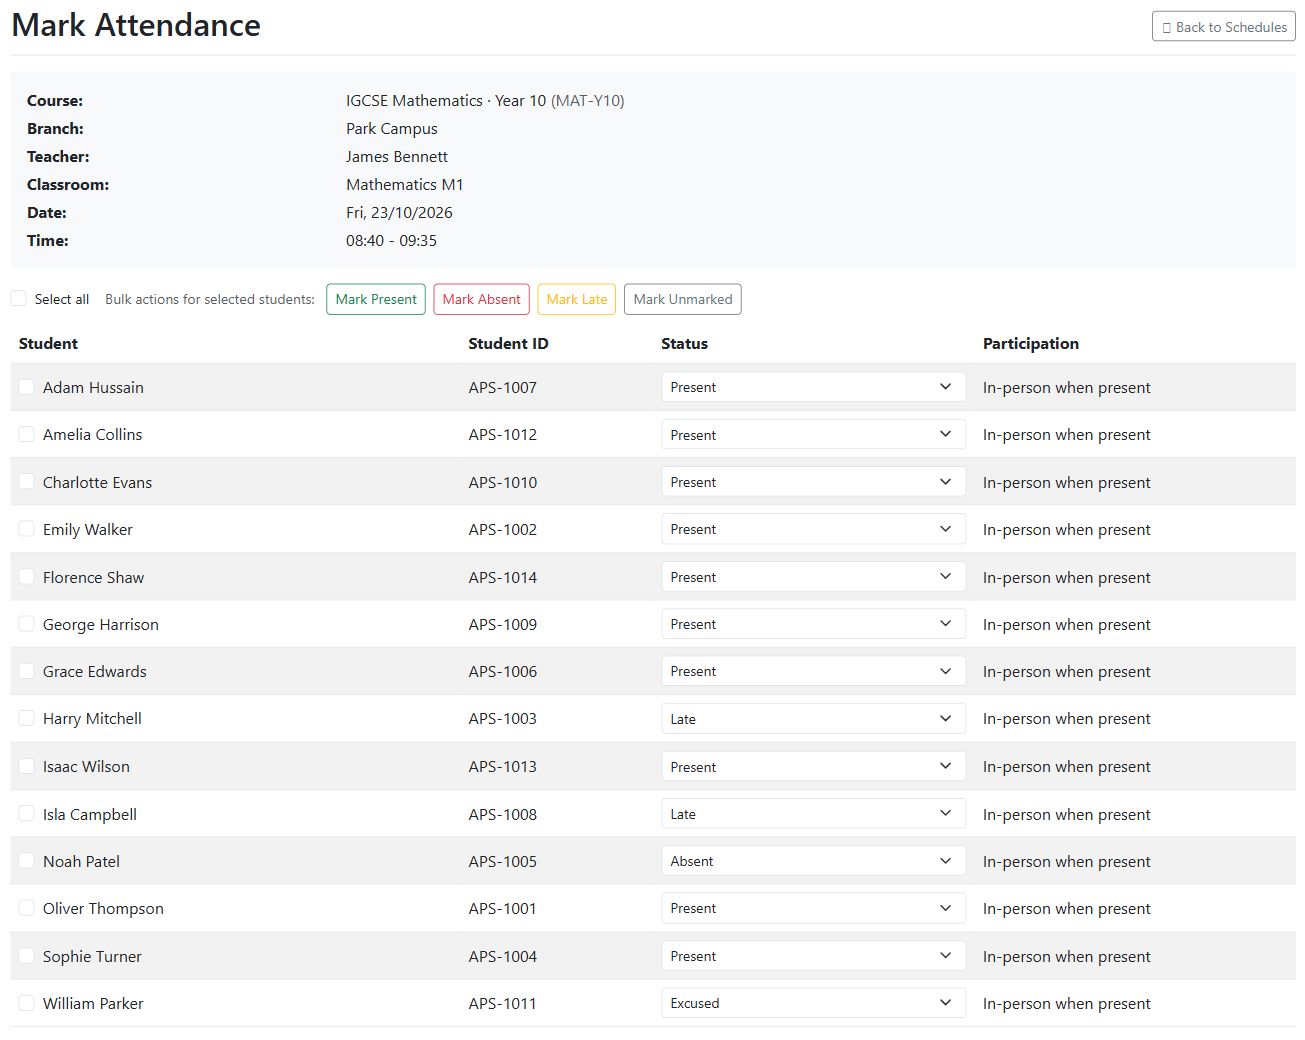Click the Mark Unmarked bulk button
The height and width of the screenshot is (1040, 1305).
pyautogui.click(x=683, y=299)
